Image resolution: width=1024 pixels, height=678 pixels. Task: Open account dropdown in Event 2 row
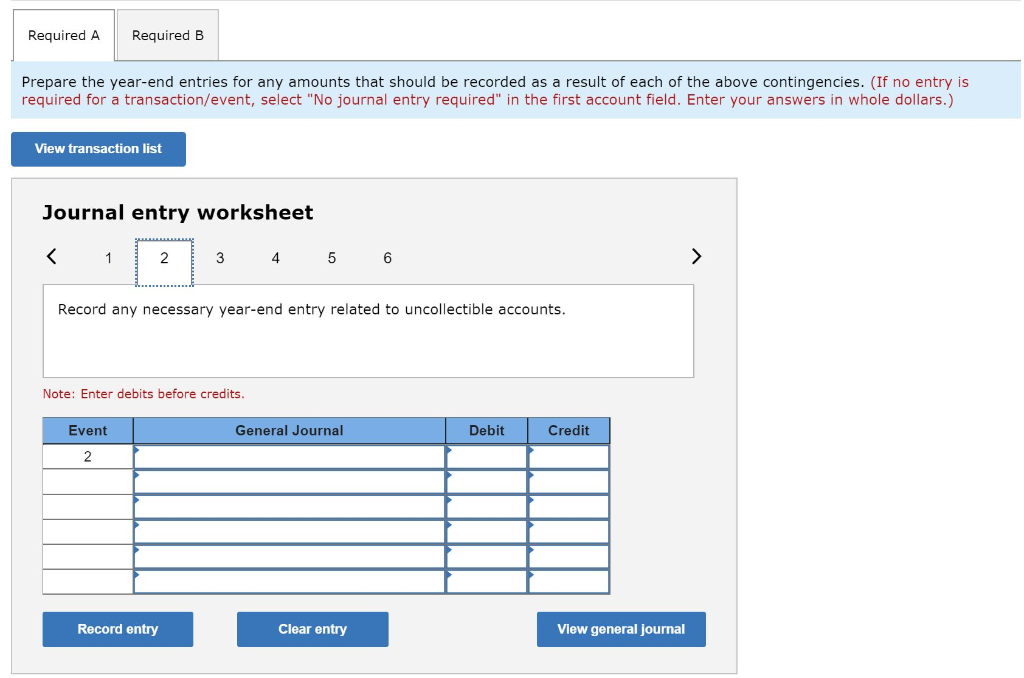pyautogui.click(x=289, y=457)
